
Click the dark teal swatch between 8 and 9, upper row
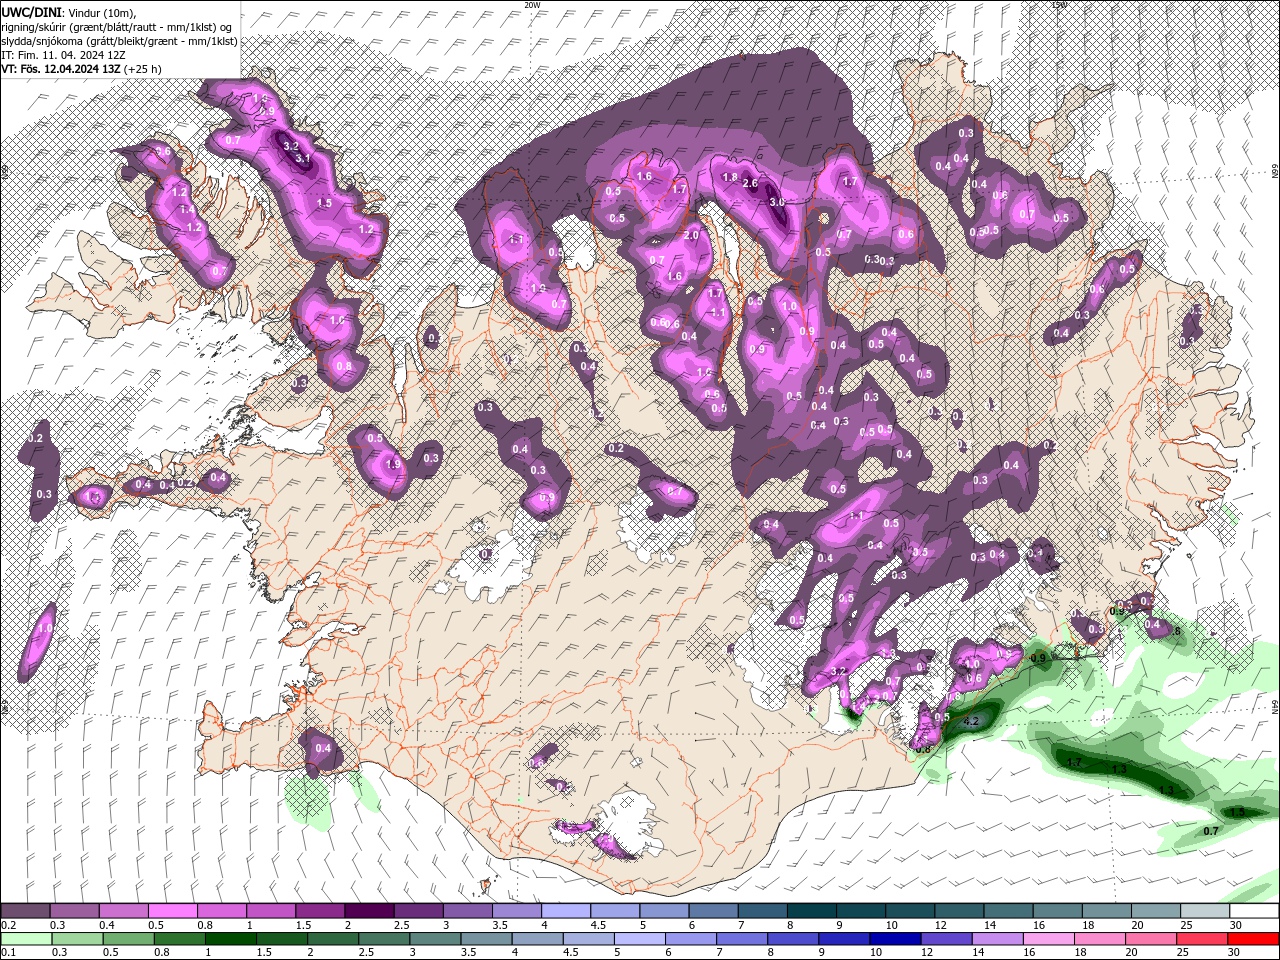(x=810, y=911)
